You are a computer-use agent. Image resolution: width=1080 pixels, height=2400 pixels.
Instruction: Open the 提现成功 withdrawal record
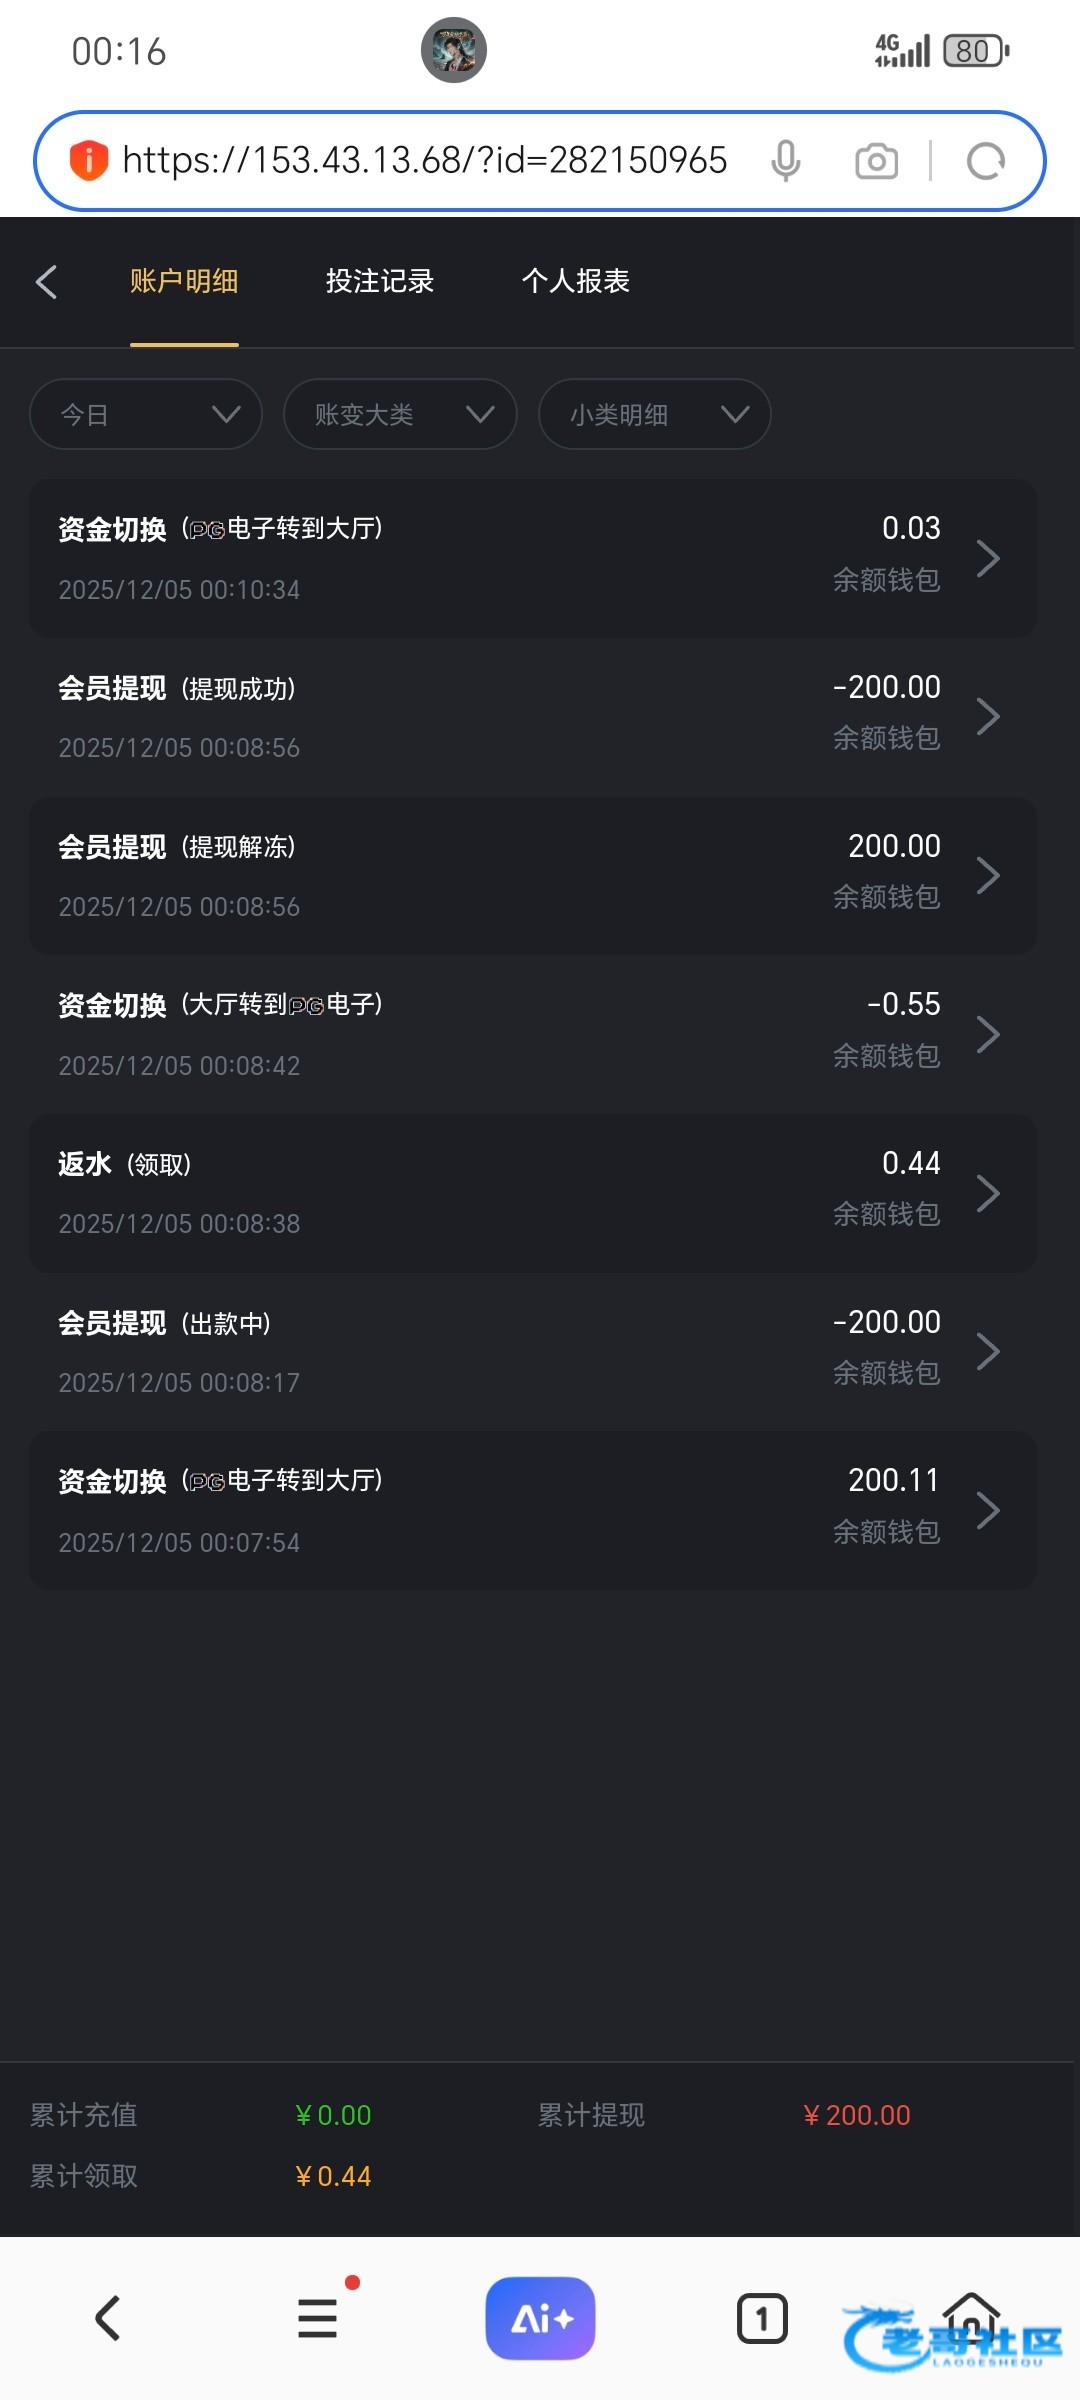pyautogui.click(x=532, y=717)
